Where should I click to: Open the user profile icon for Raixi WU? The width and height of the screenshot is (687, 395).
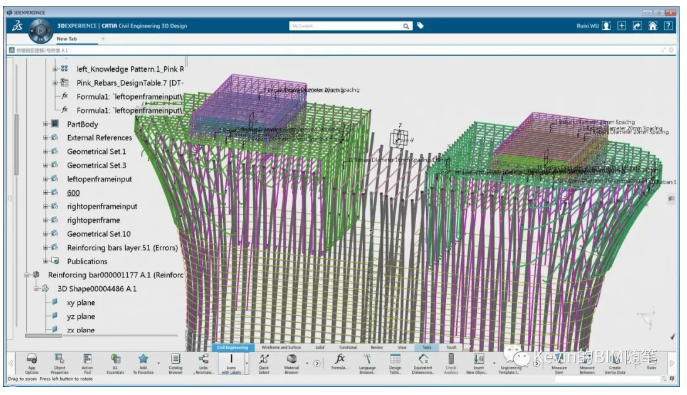tap(606, 26)
